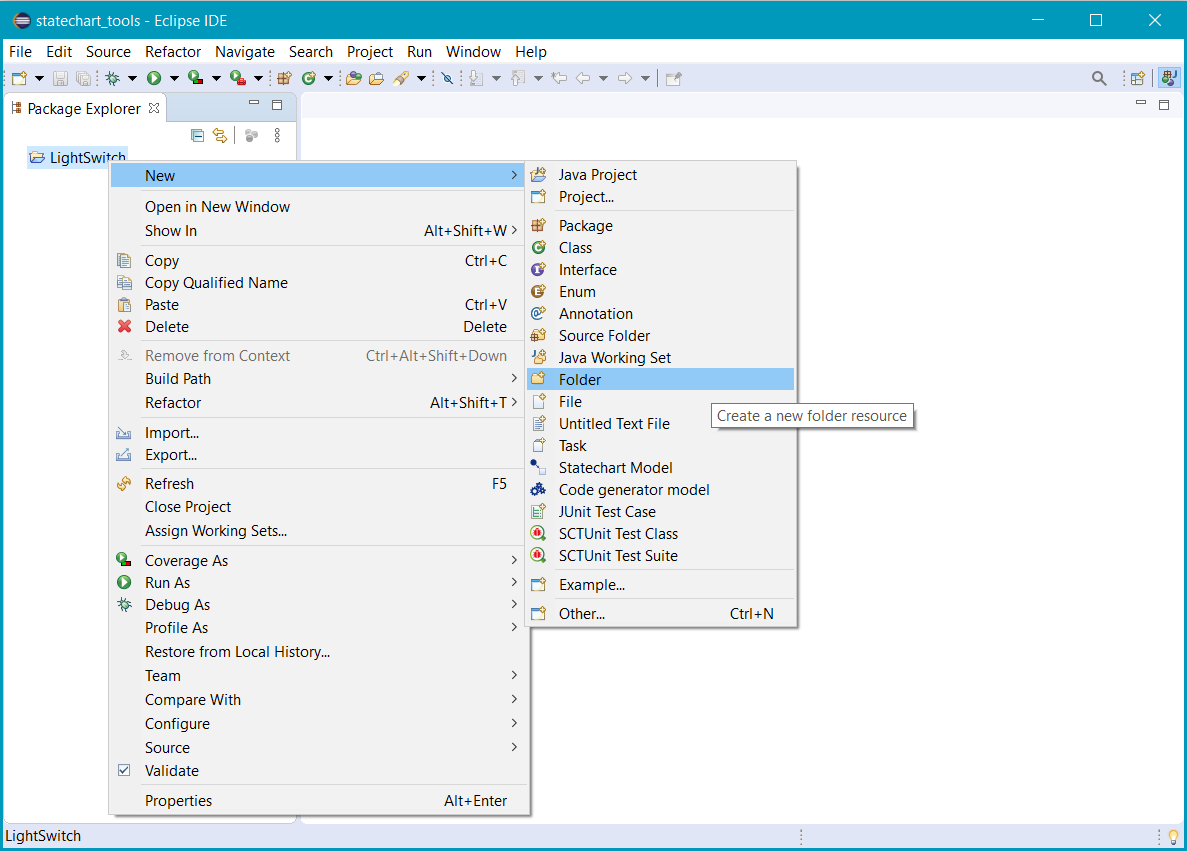
Task: Click the New Java Class toolbar icon
Action: point(309,78)
